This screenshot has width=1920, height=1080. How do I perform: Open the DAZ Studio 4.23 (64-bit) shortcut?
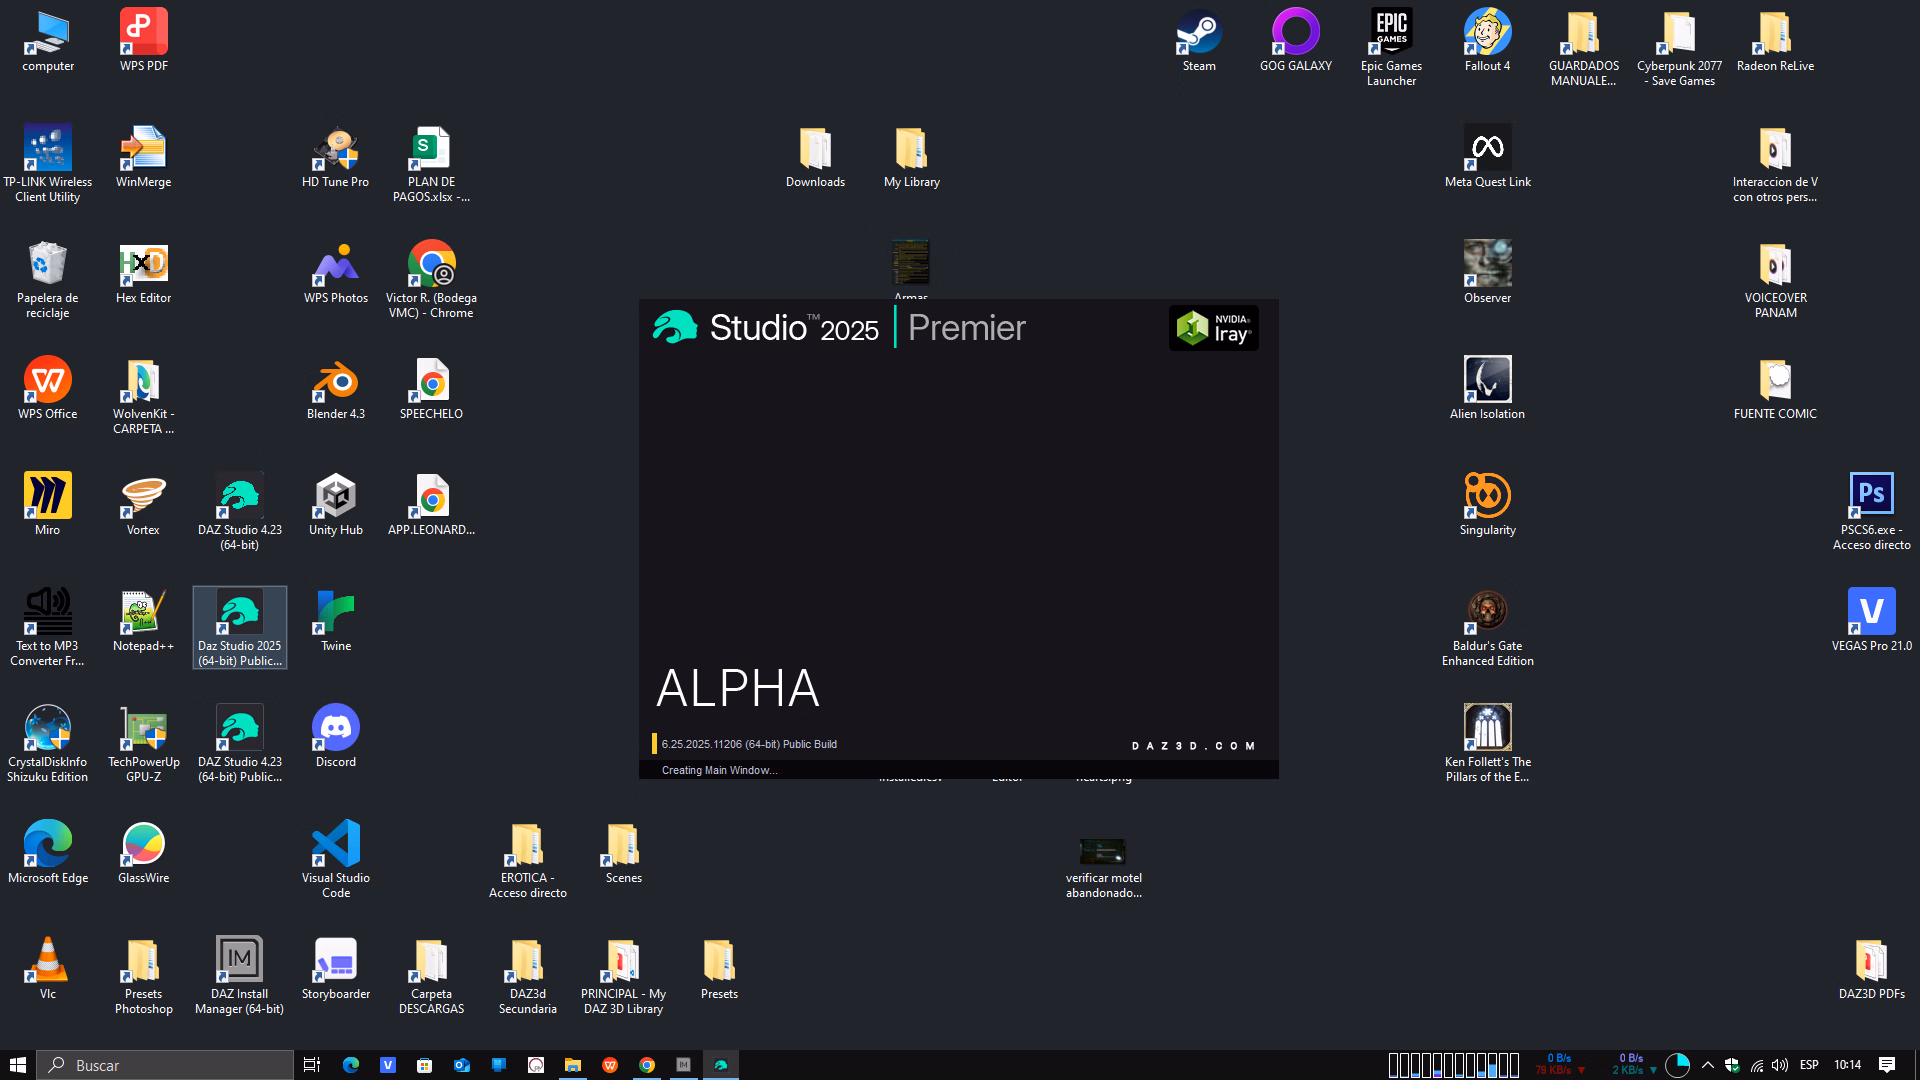pos(239,497)
